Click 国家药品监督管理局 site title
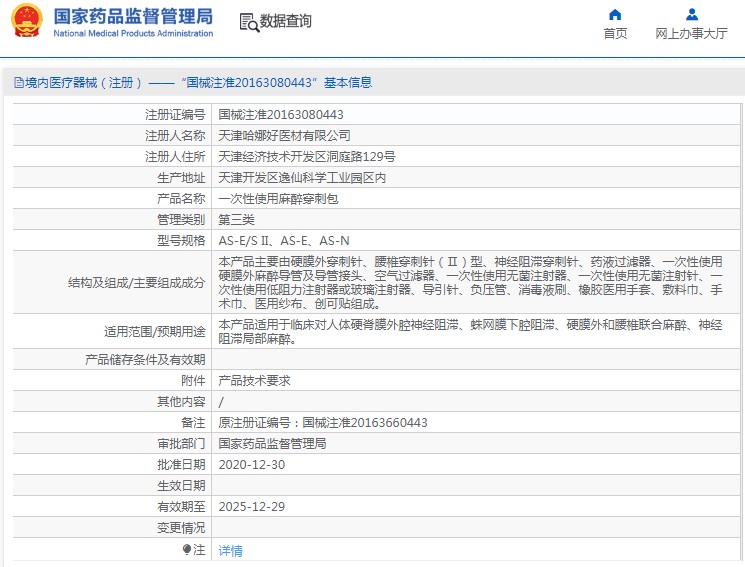 click(134, 16)
